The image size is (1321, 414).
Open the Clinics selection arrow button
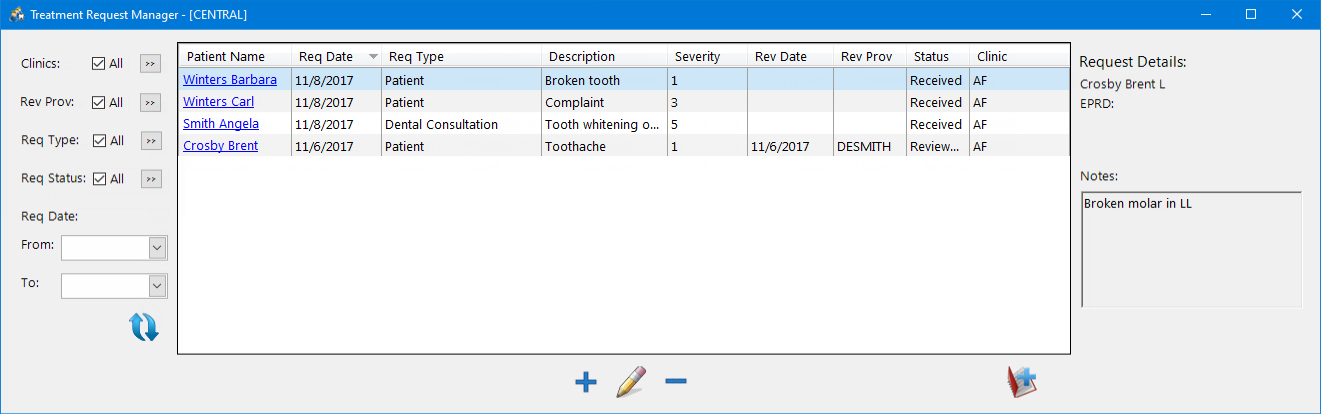click(150, 63)
